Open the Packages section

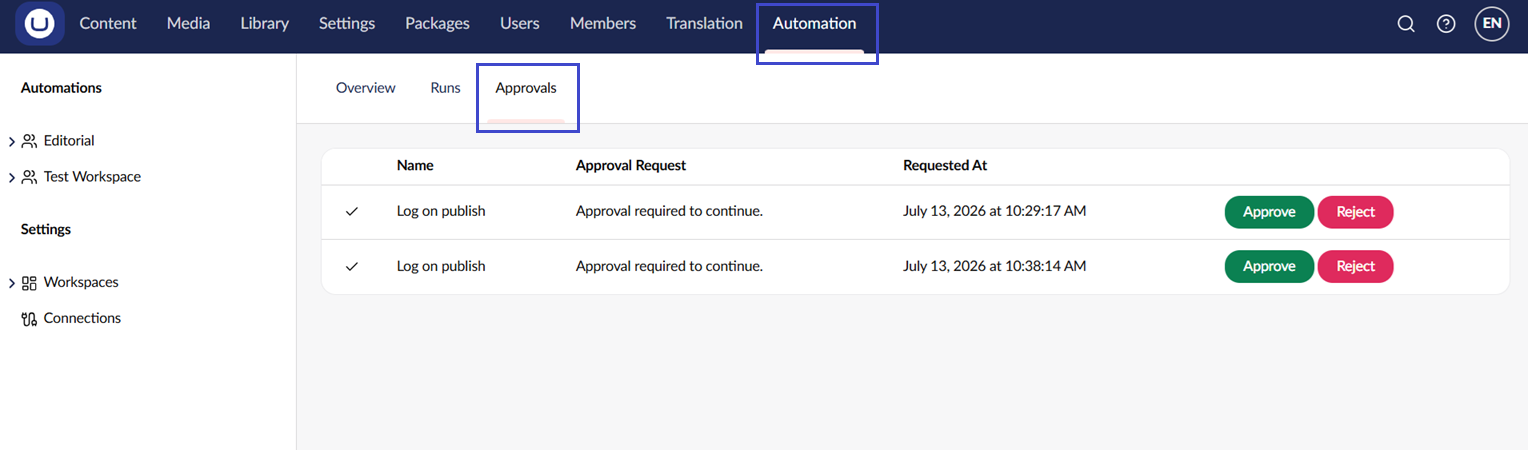[437, 23]
